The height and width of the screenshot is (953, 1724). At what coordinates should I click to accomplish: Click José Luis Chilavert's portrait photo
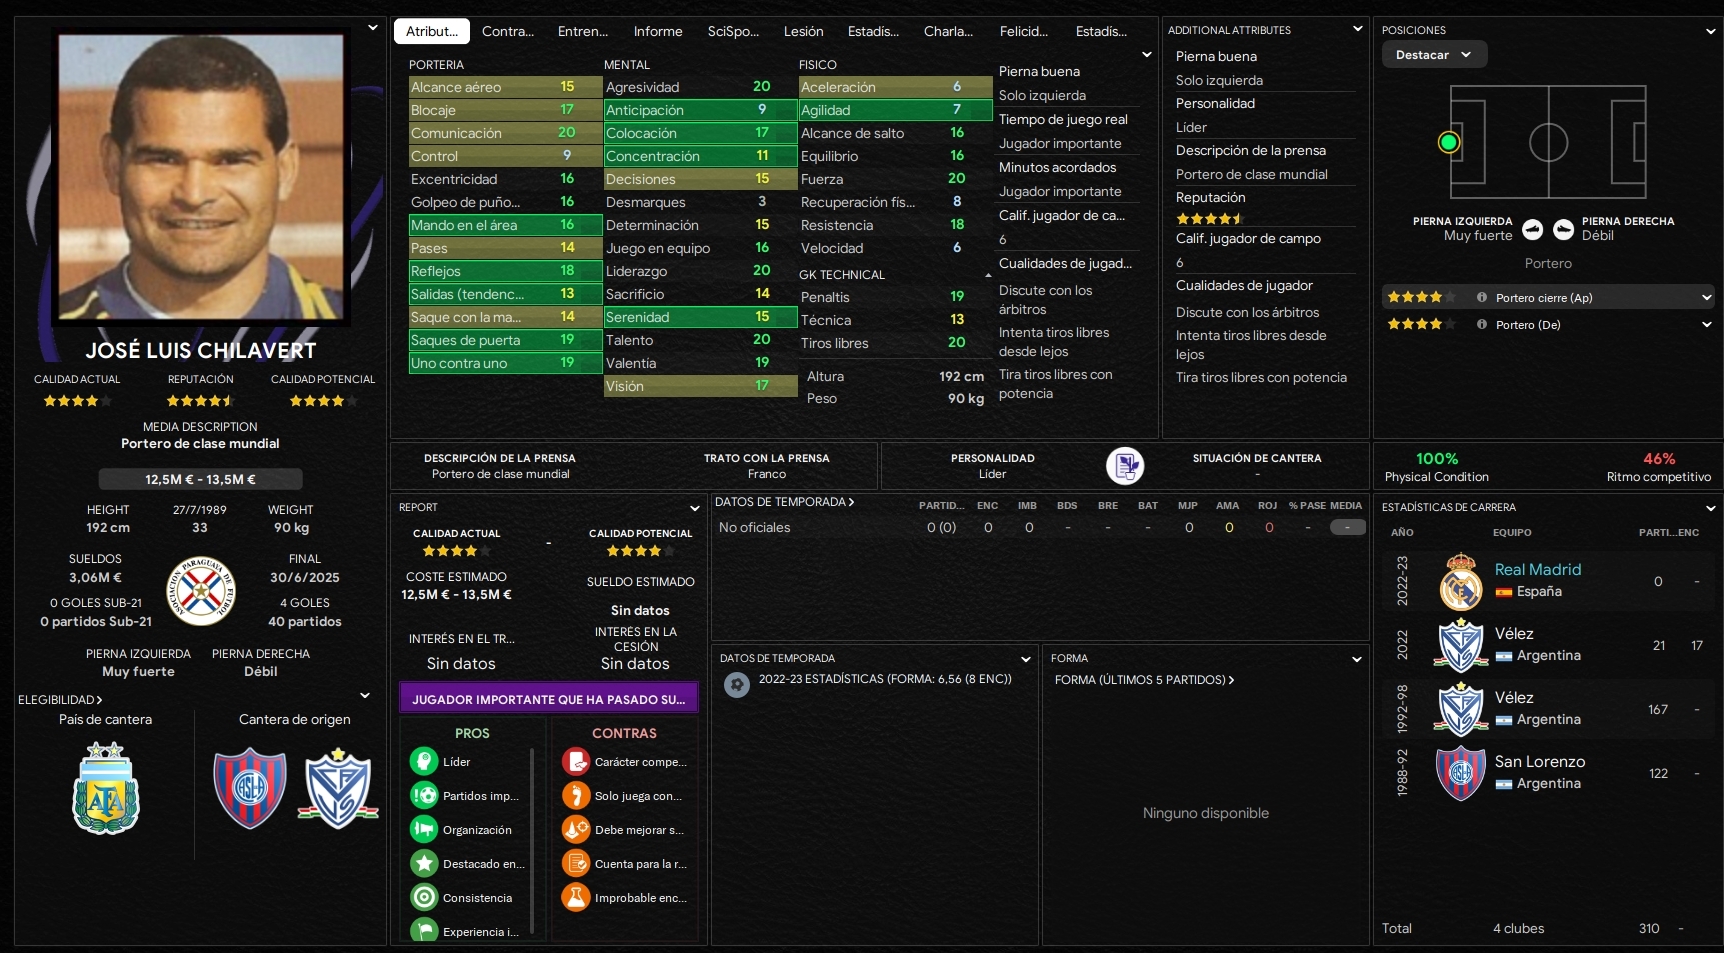(x=201, y=177)
